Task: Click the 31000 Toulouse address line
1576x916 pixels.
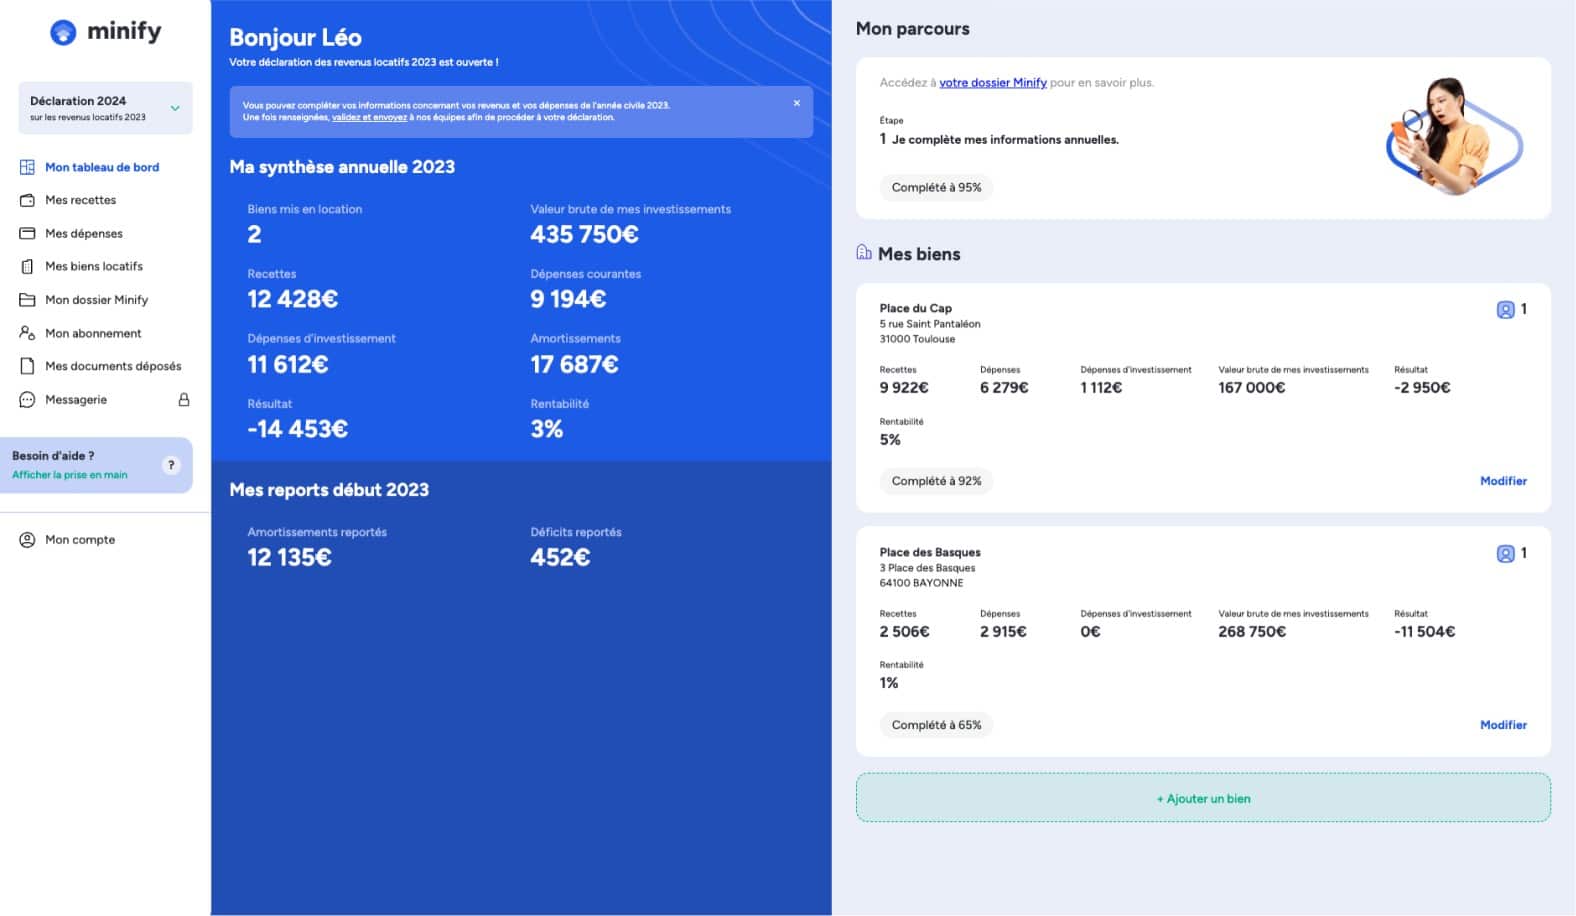Action: (917, 339)
